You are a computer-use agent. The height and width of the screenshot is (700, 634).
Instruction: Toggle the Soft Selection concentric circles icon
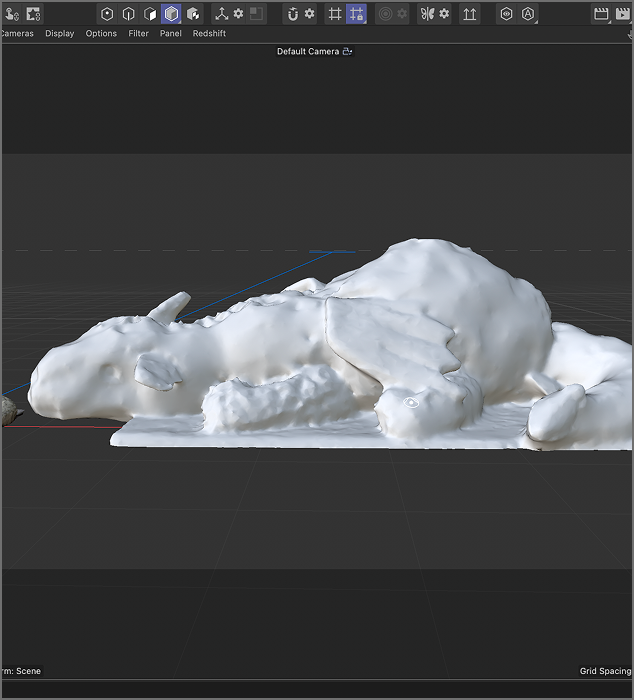(x=385, y=14)
